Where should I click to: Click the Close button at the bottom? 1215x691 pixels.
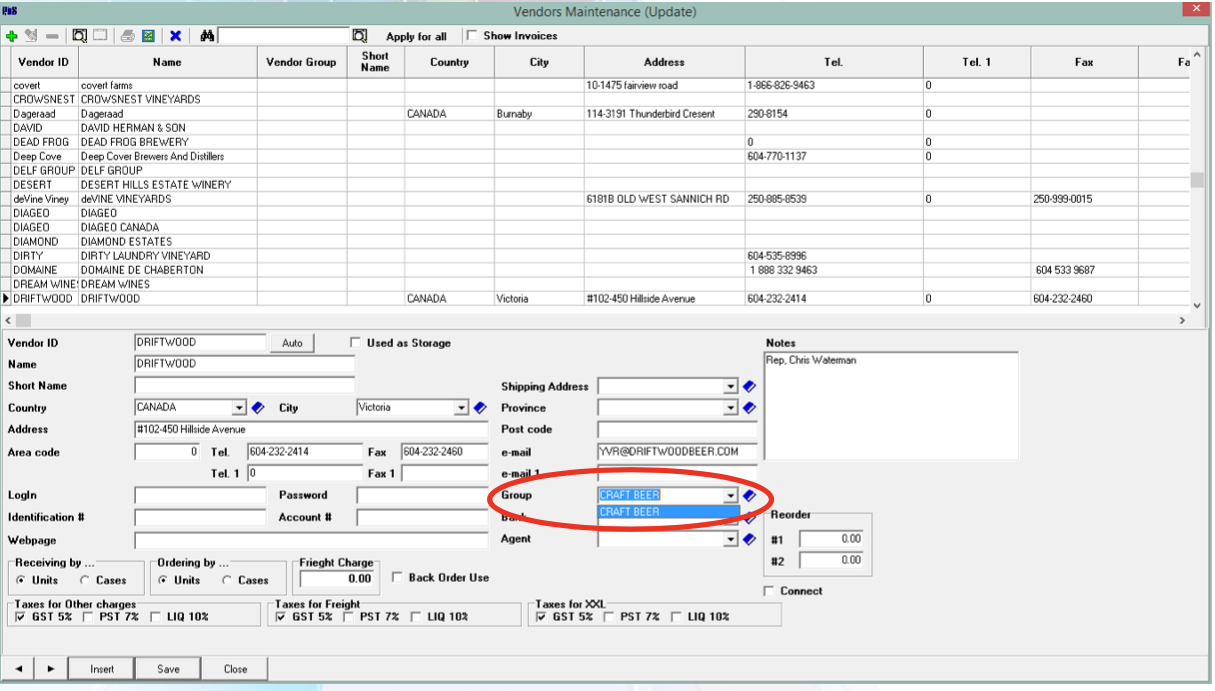[235, 669]
